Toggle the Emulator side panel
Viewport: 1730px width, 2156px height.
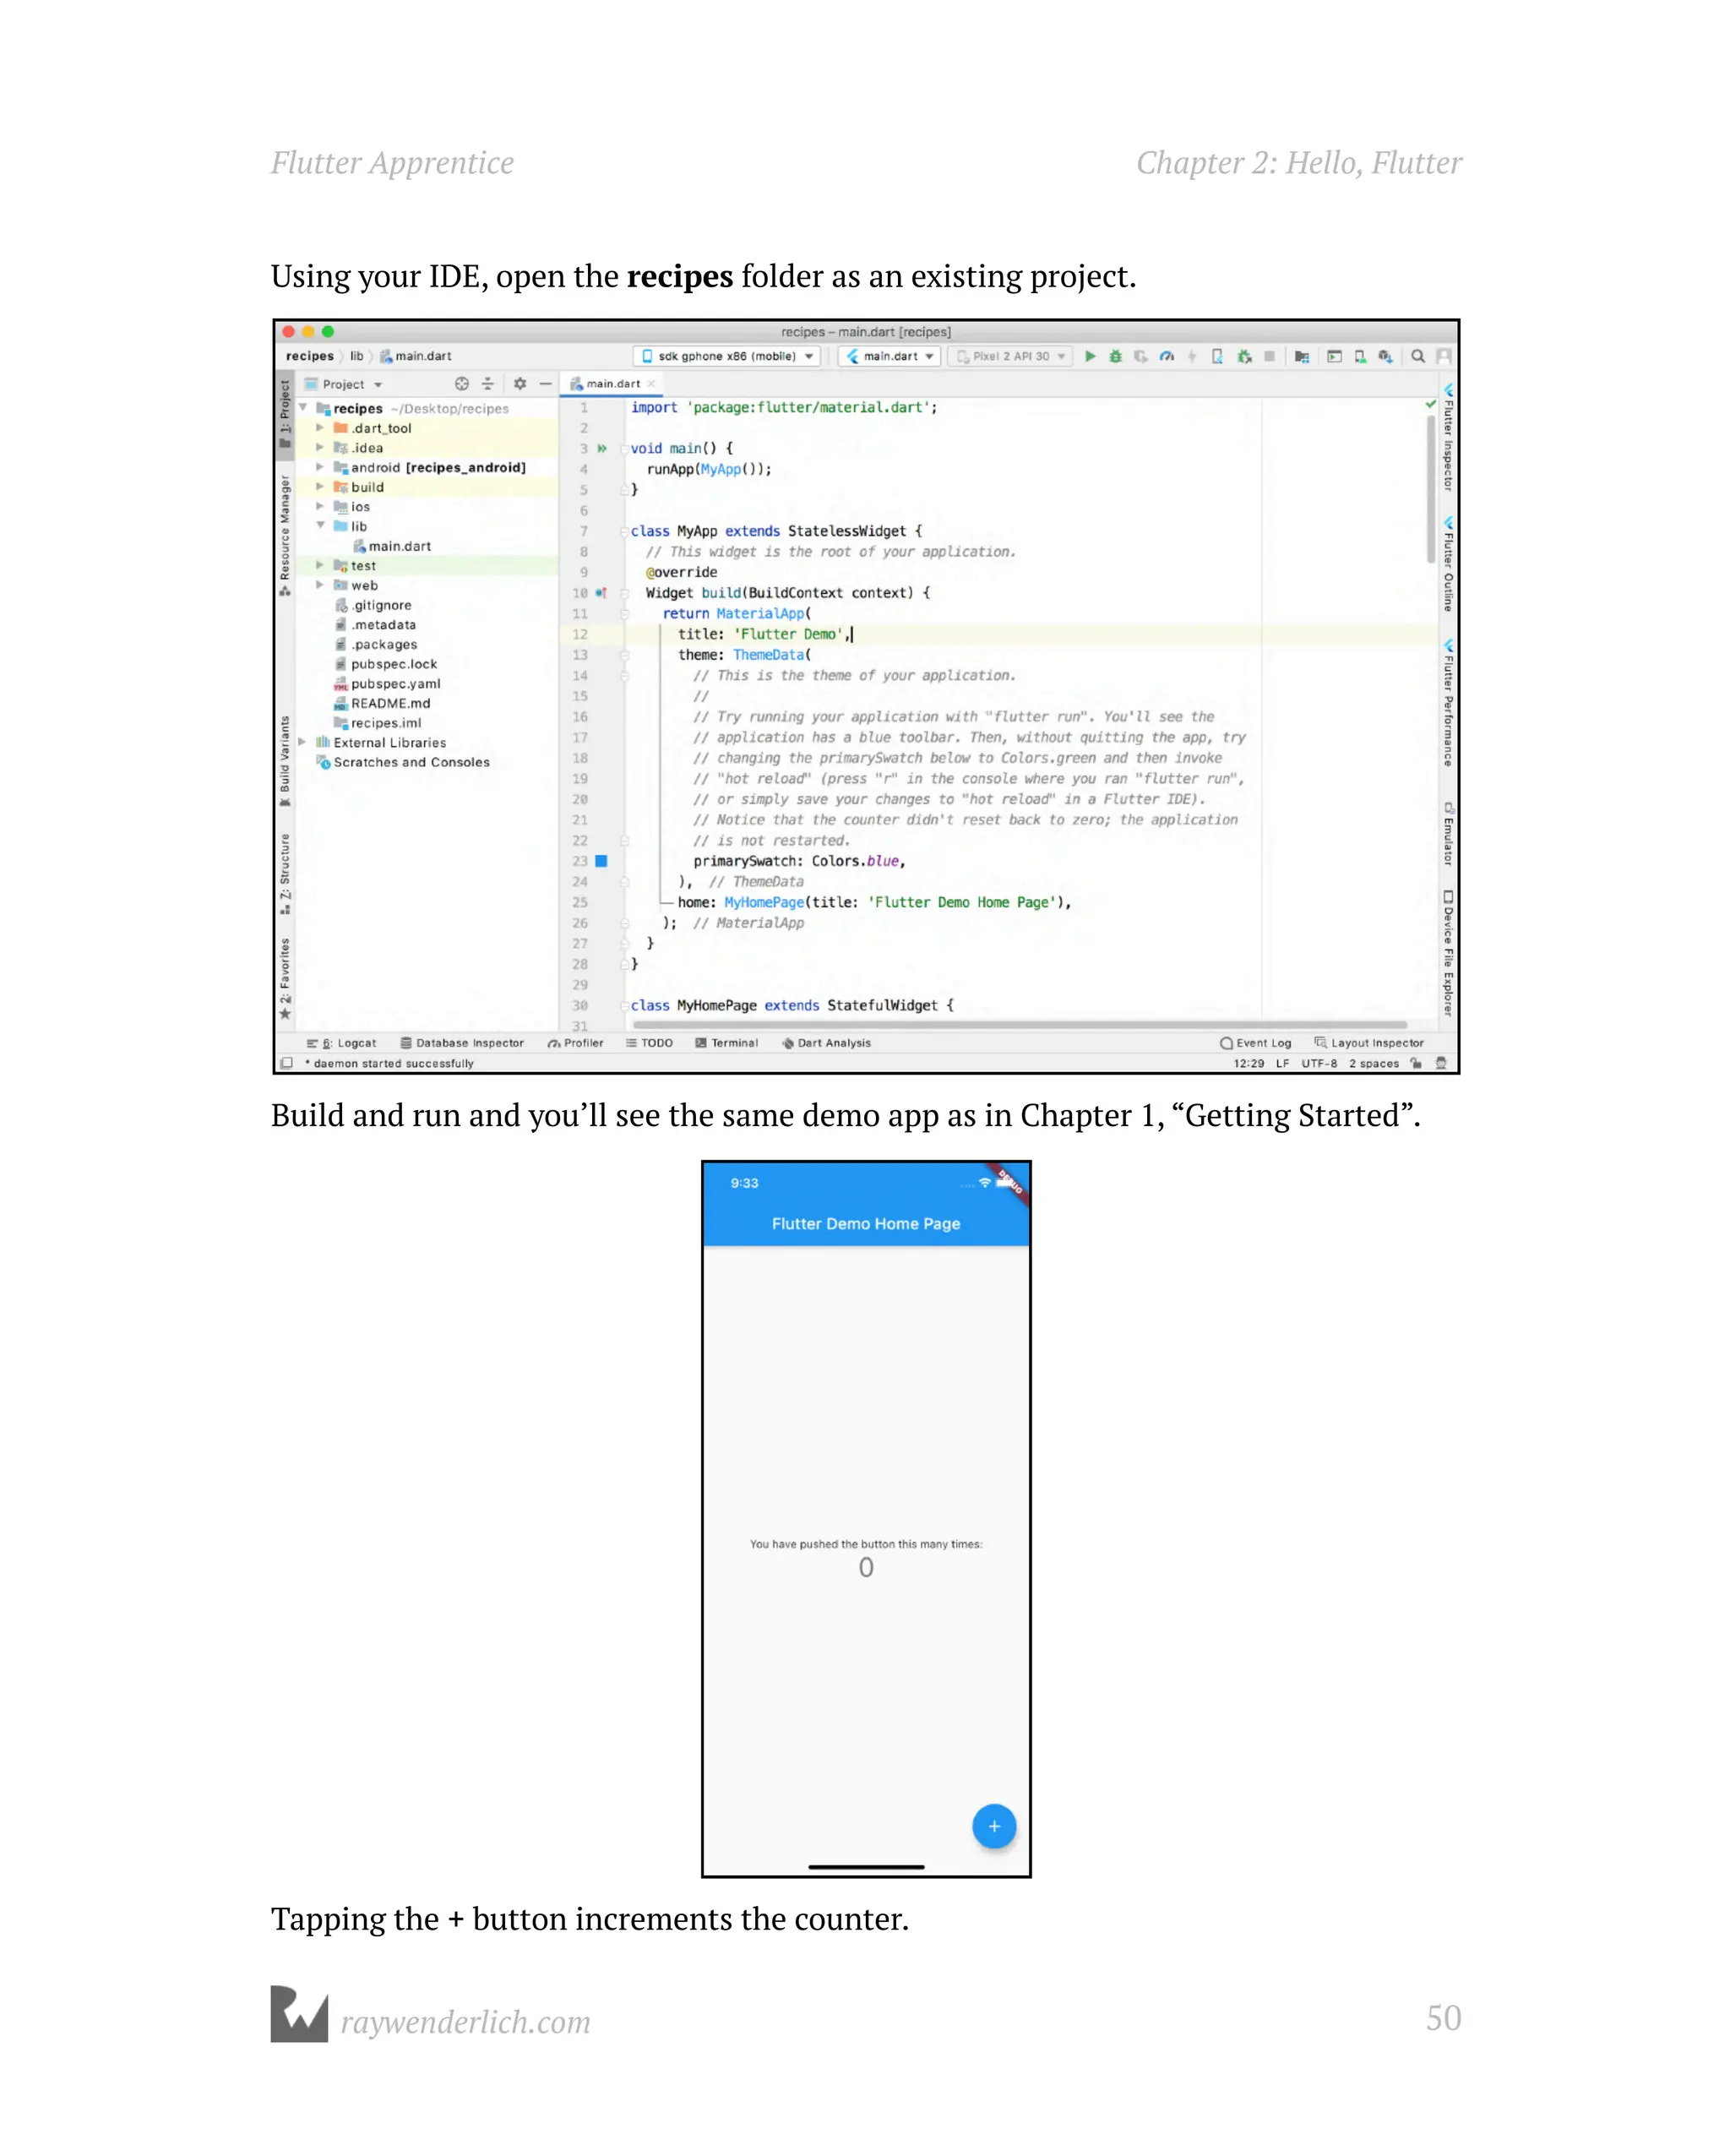coord(1447,834)
